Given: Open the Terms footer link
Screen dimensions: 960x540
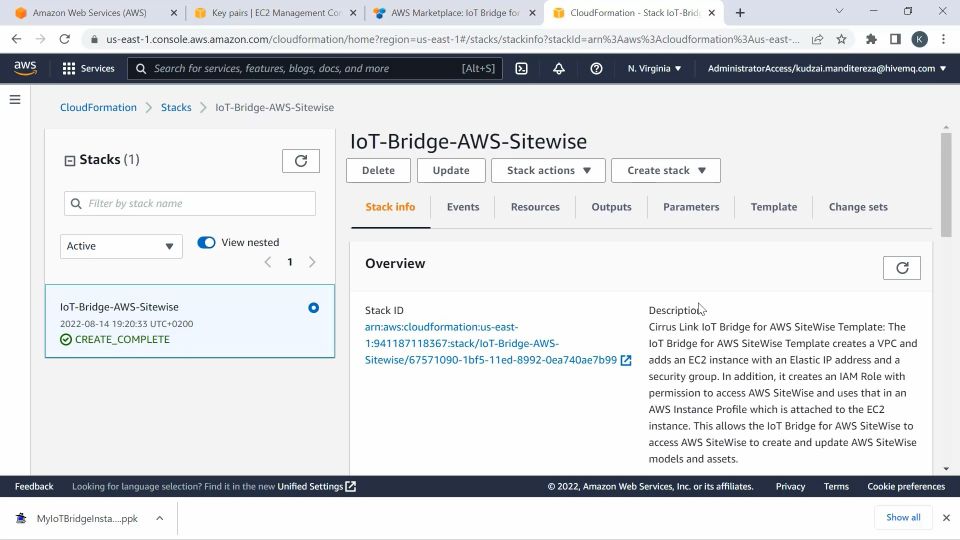Looking at the screenshot, I should (x=836, y=486).
